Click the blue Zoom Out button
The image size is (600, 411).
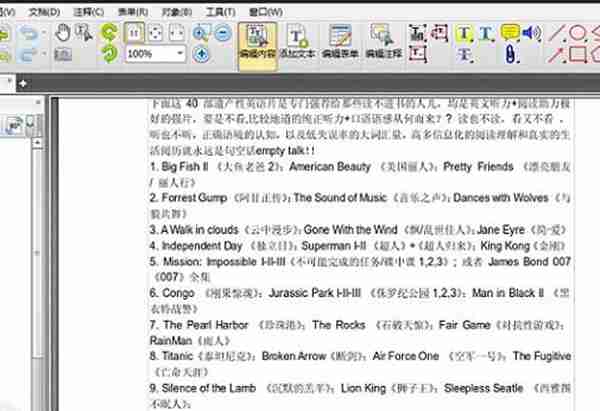click(223, 33)
